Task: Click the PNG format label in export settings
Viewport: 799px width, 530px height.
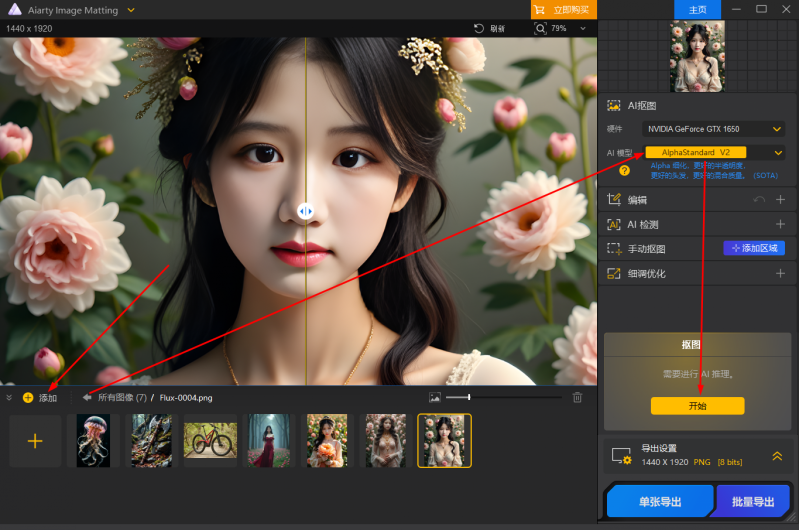Action: (702, 462)
